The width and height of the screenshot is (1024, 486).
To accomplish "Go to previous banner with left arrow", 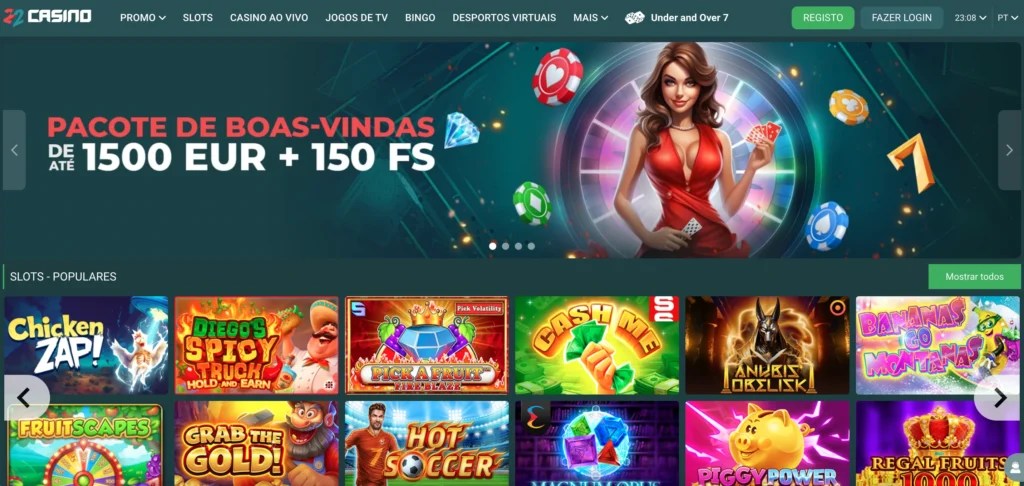I will tap(14, 150).
